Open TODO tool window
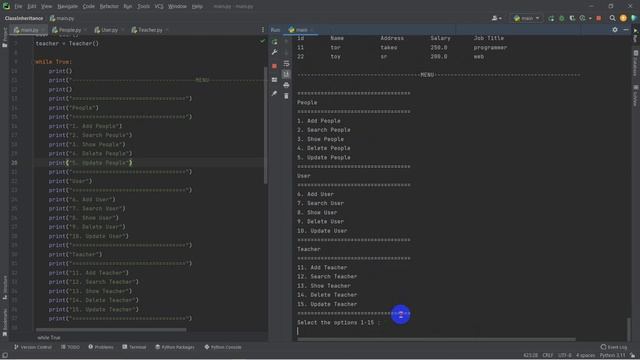This screenshot has height=360, width=640. [x=71, y=347]
